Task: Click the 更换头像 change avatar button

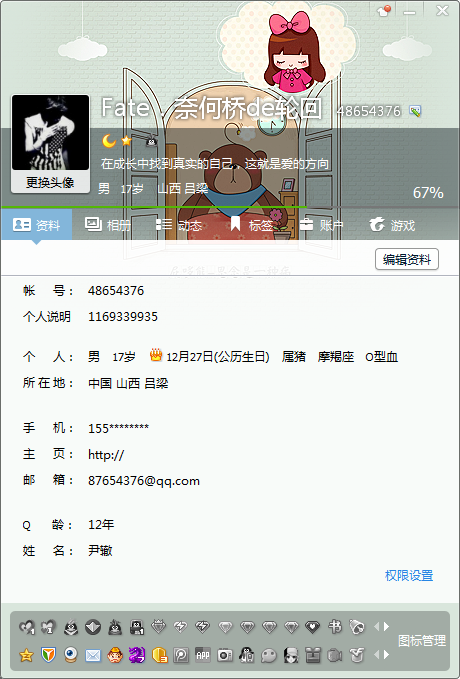Action: click(x=50, y=182)
